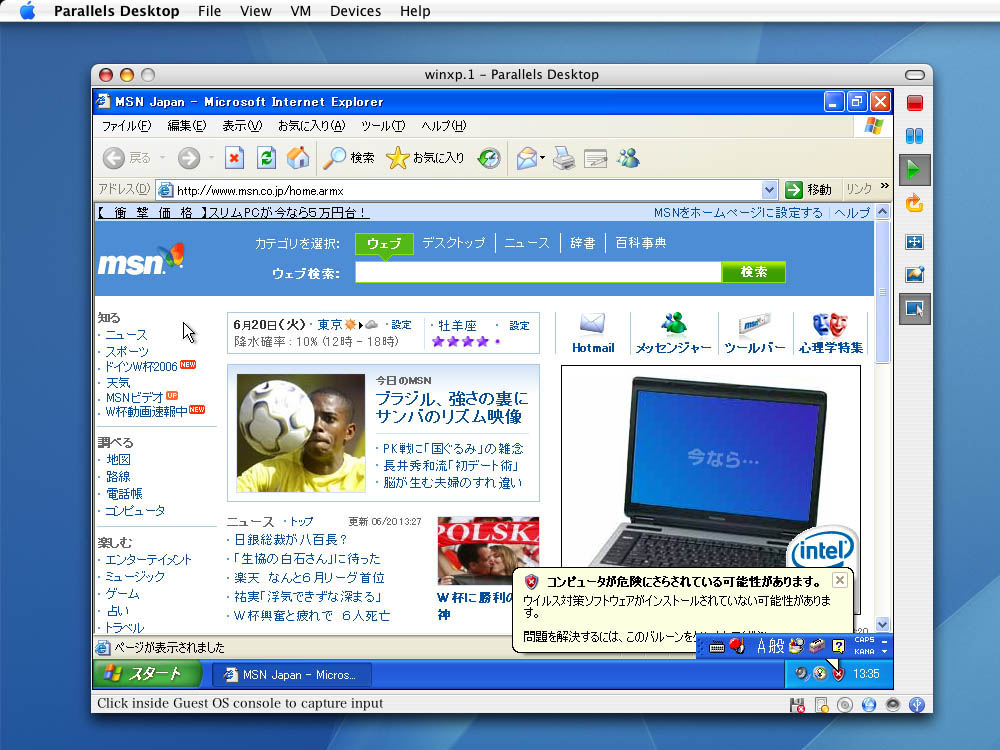Image resolution: width=1000 pixels, height=750 pixels.
Task: Toggle IME input mode 'A般' in language bar
Action: tap(770, 646)
